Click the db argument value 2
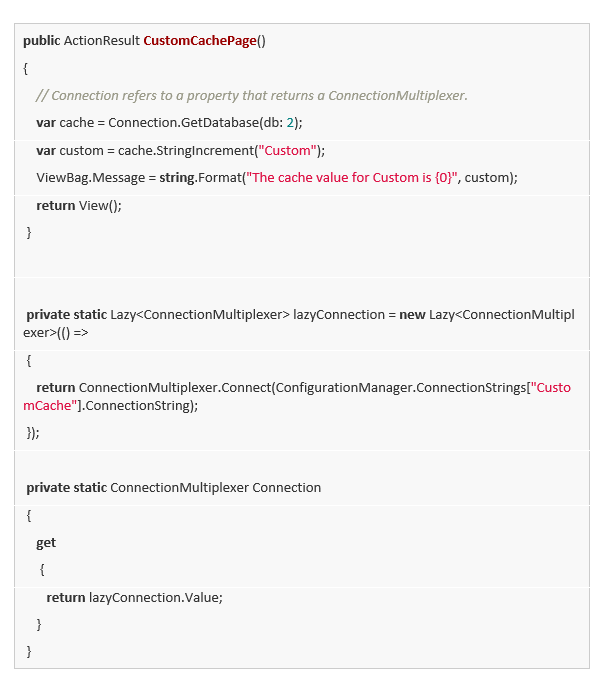This screenshot has height=688, width=611. (292, 123)
